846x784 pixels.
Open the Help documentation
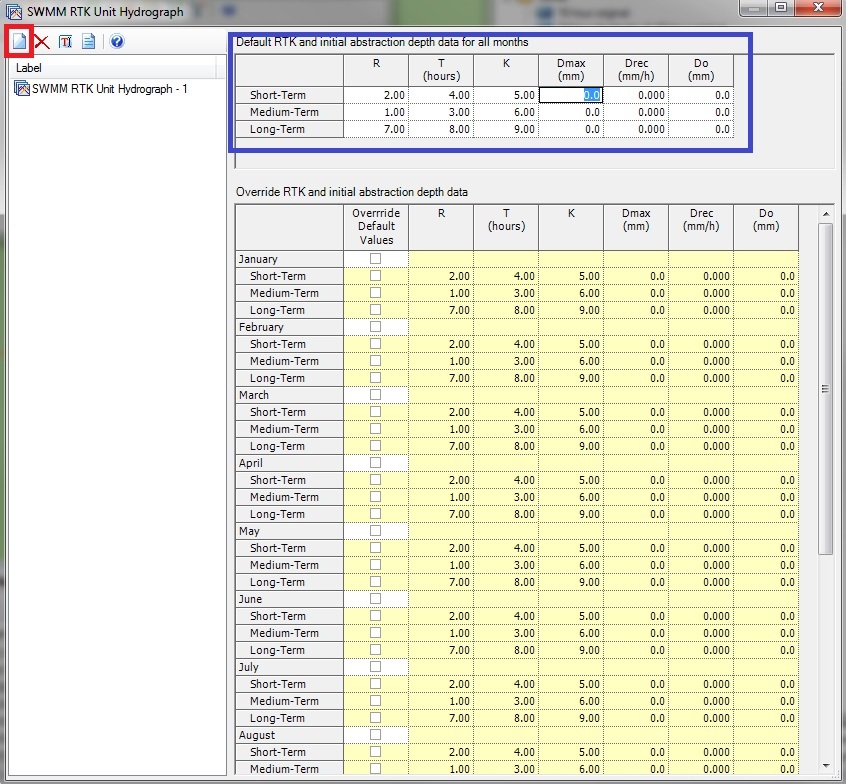116,40
